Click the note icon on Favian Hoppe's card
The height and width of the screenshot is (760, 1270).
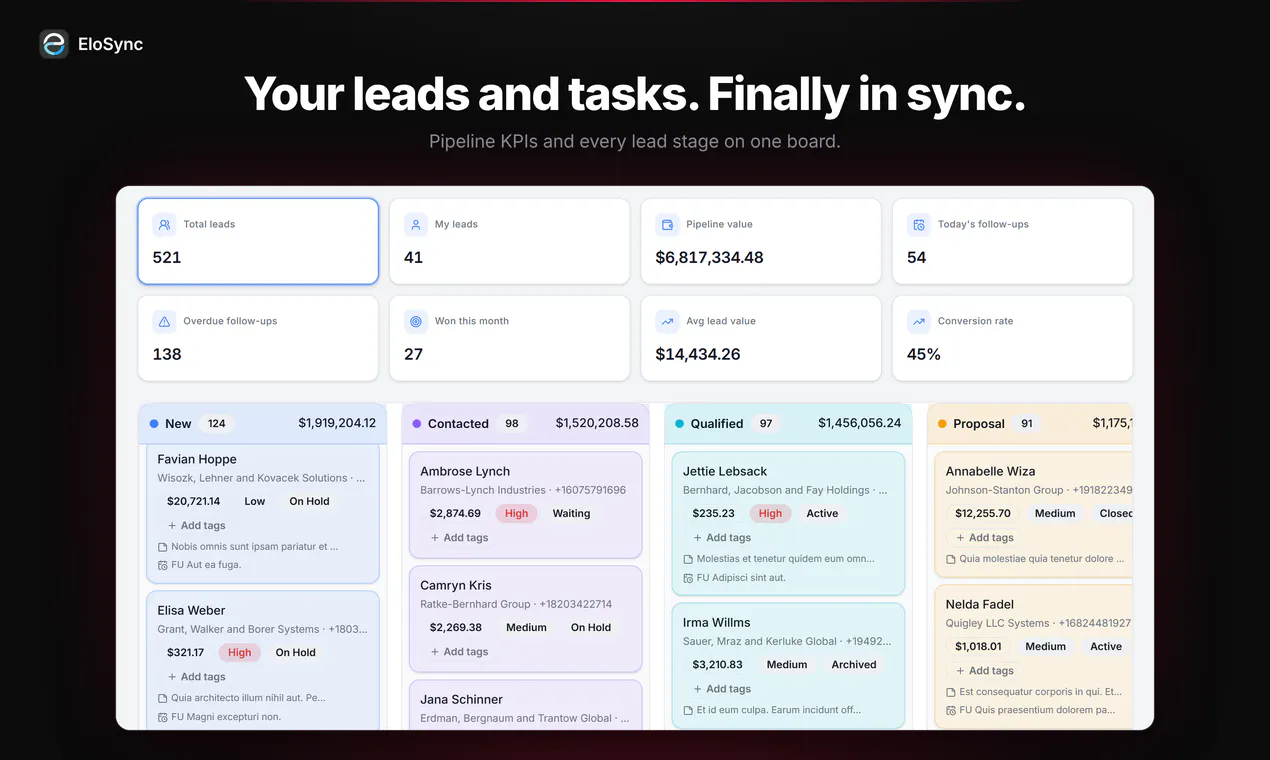(x=163, y=547)
